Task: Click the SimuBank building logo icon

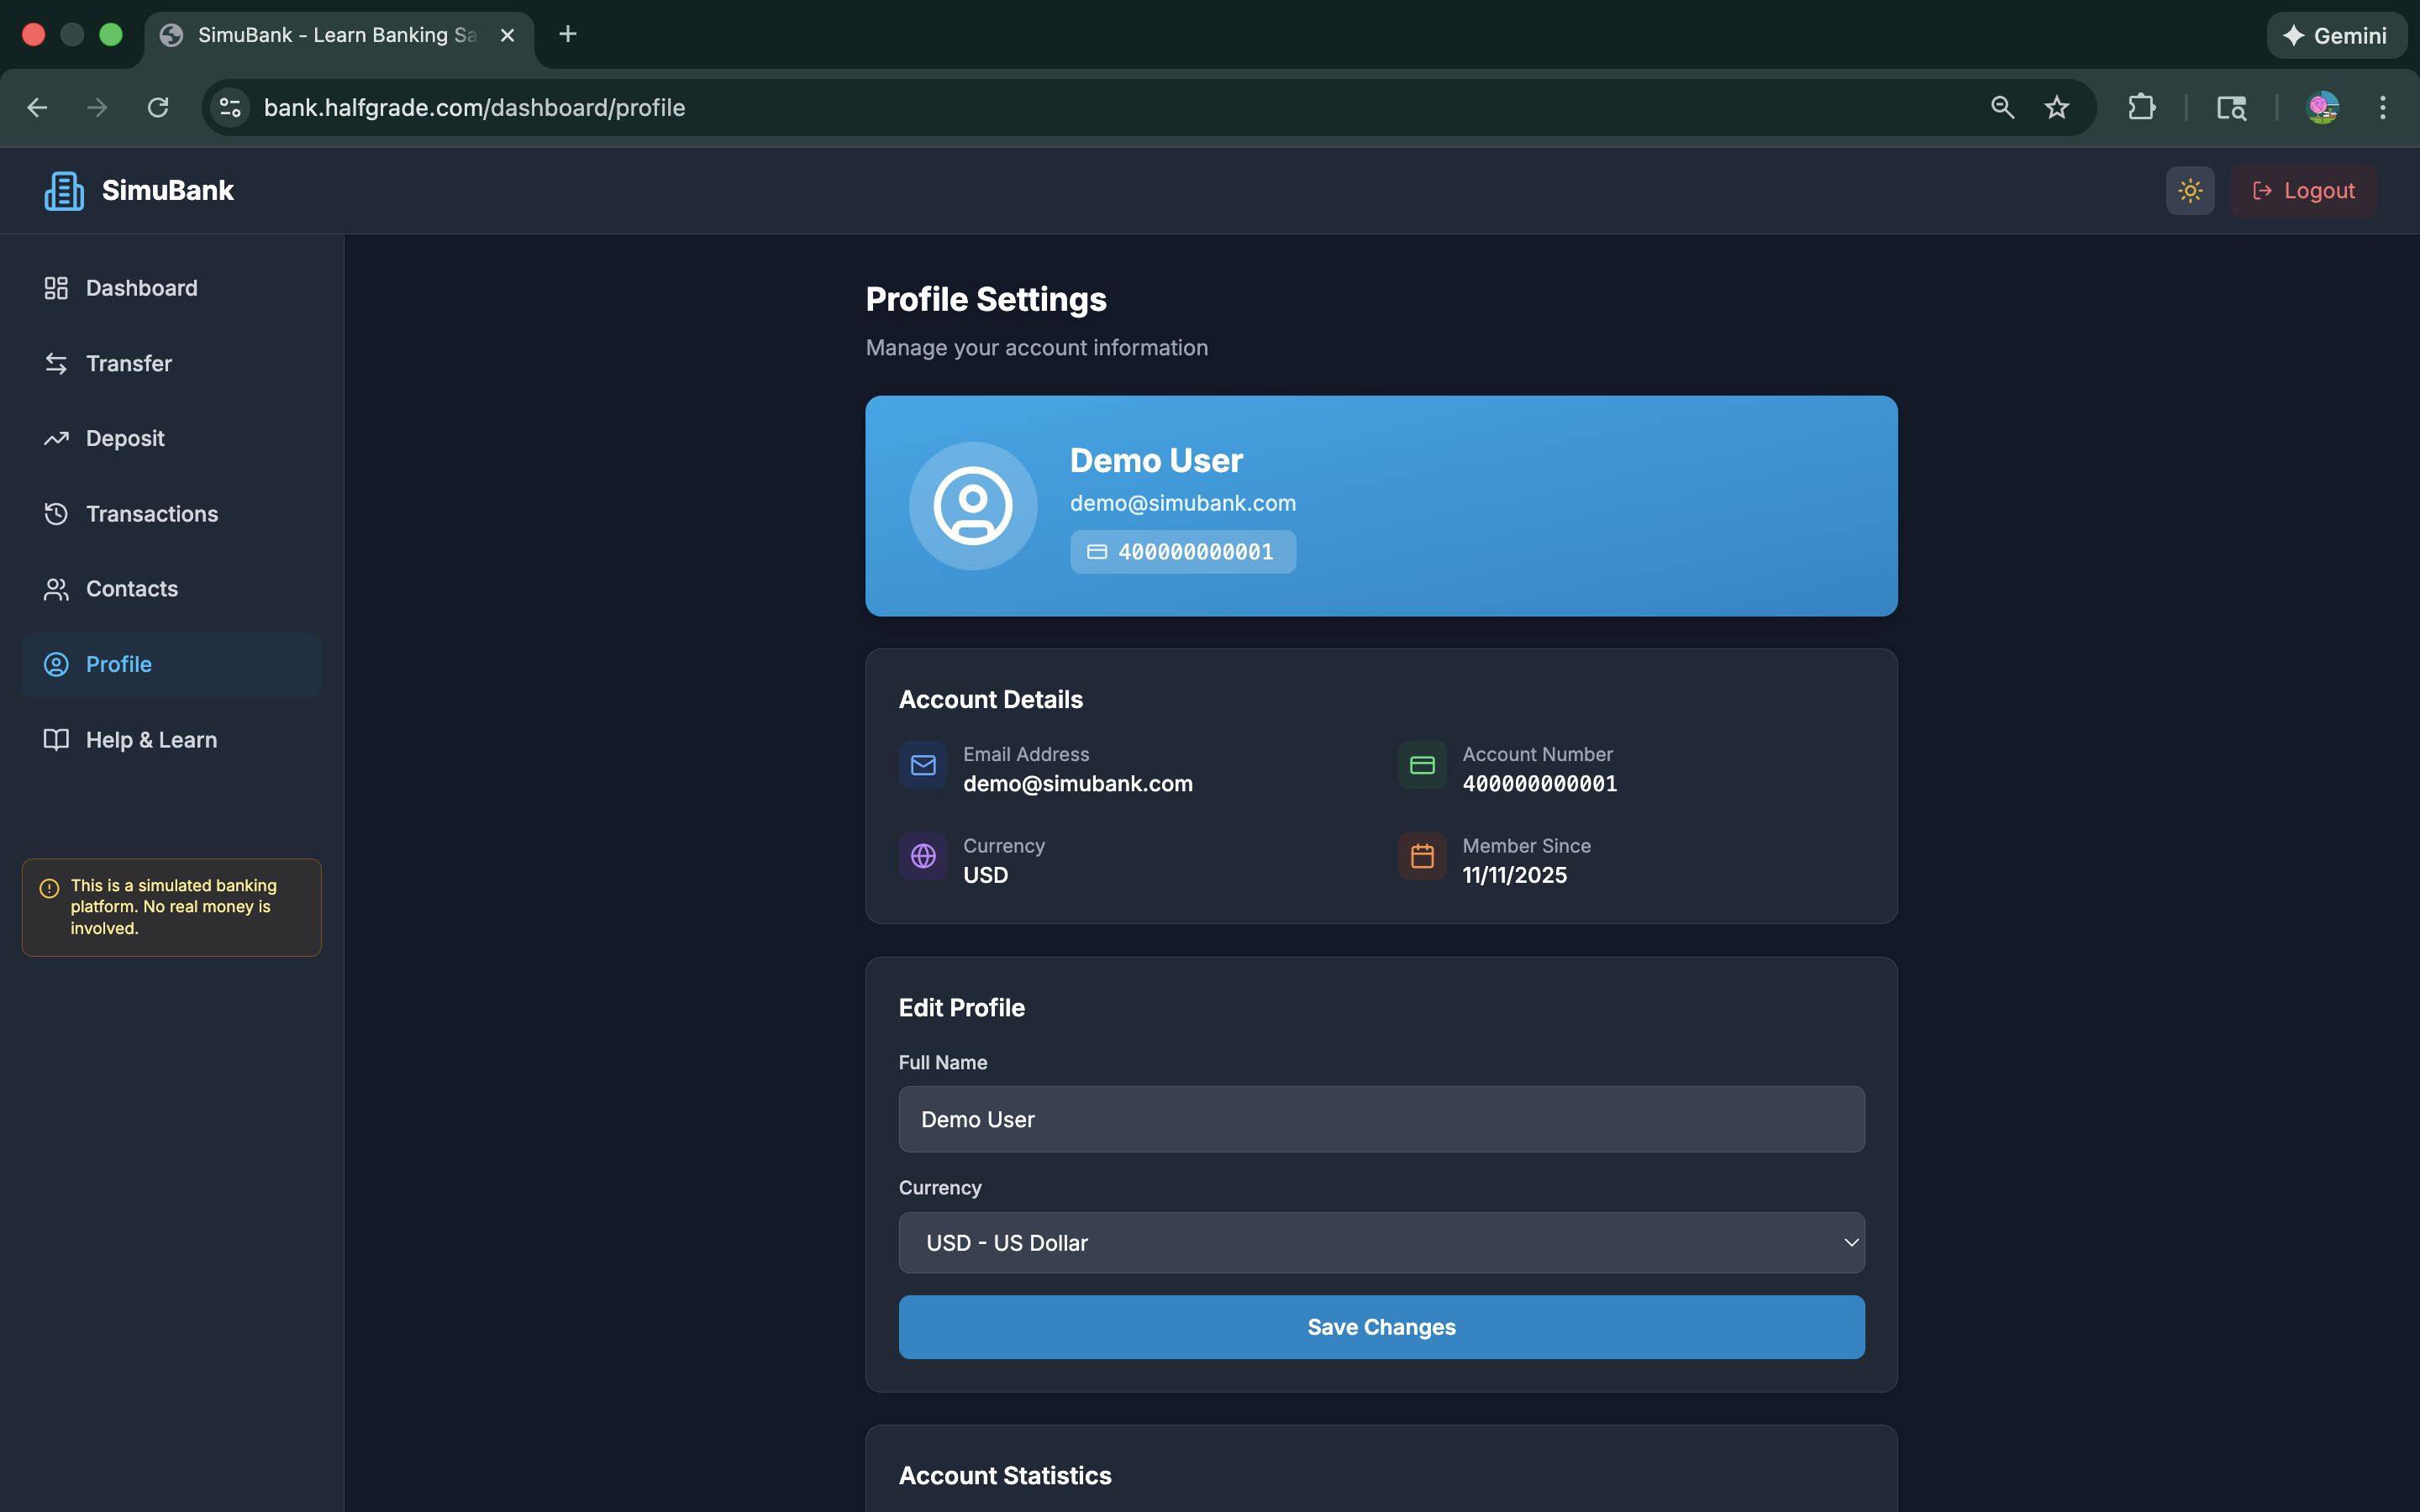Action: 62,190
